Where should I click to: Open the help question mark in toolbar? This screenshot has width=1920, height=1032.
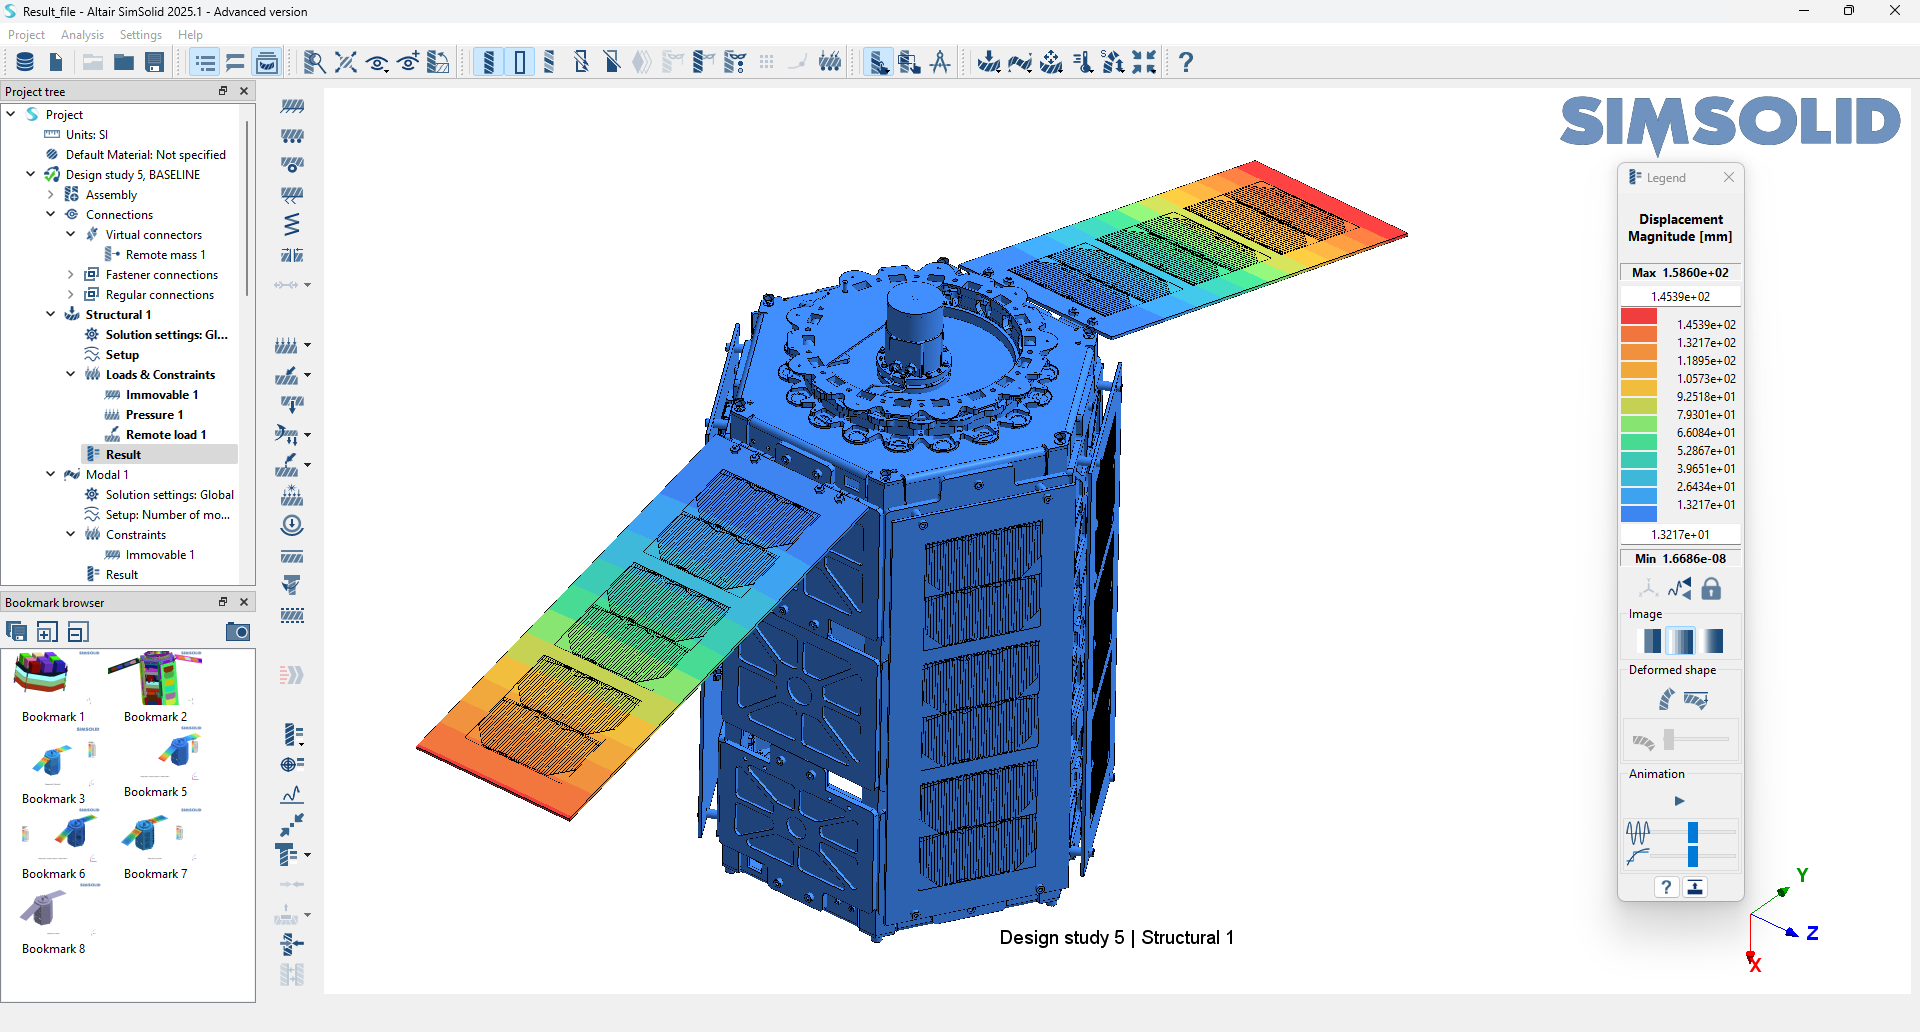(1186, 62)
